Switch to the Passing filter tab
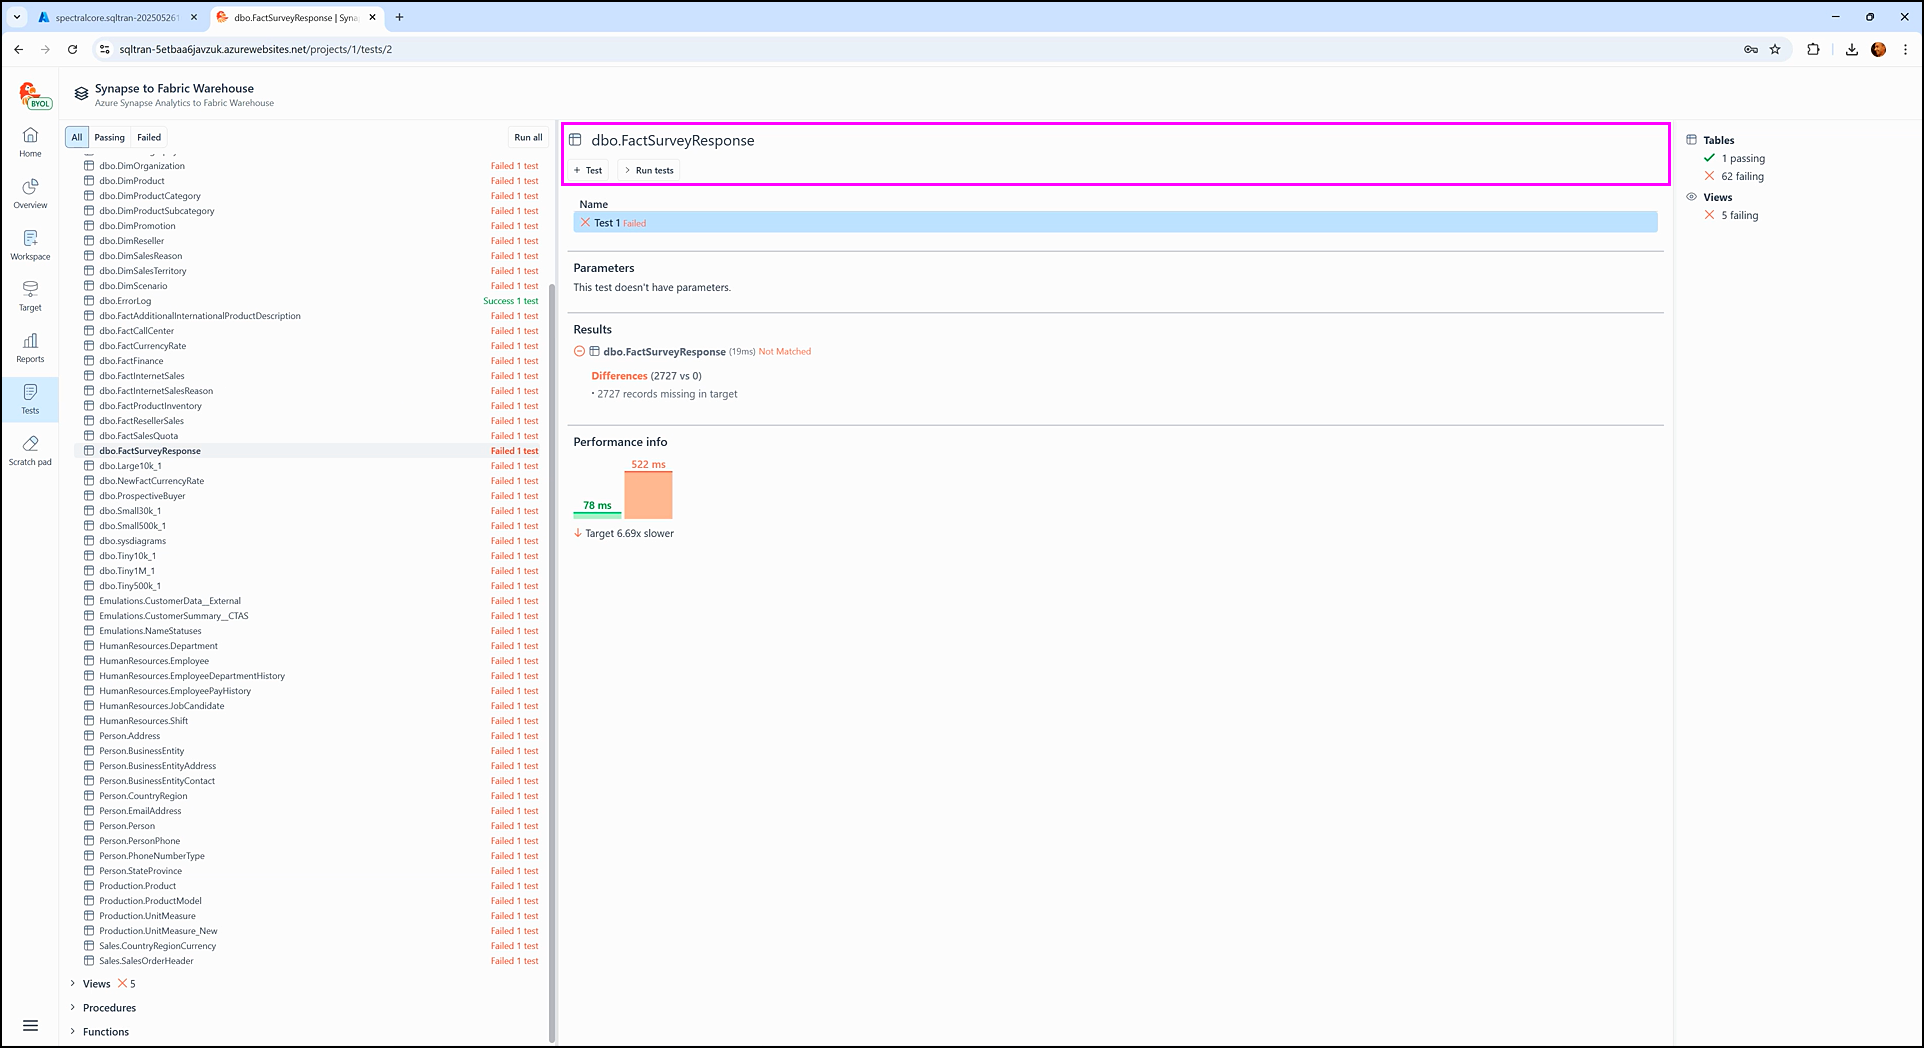Viewport: 1924px width, 1048px height. [110, 138]
